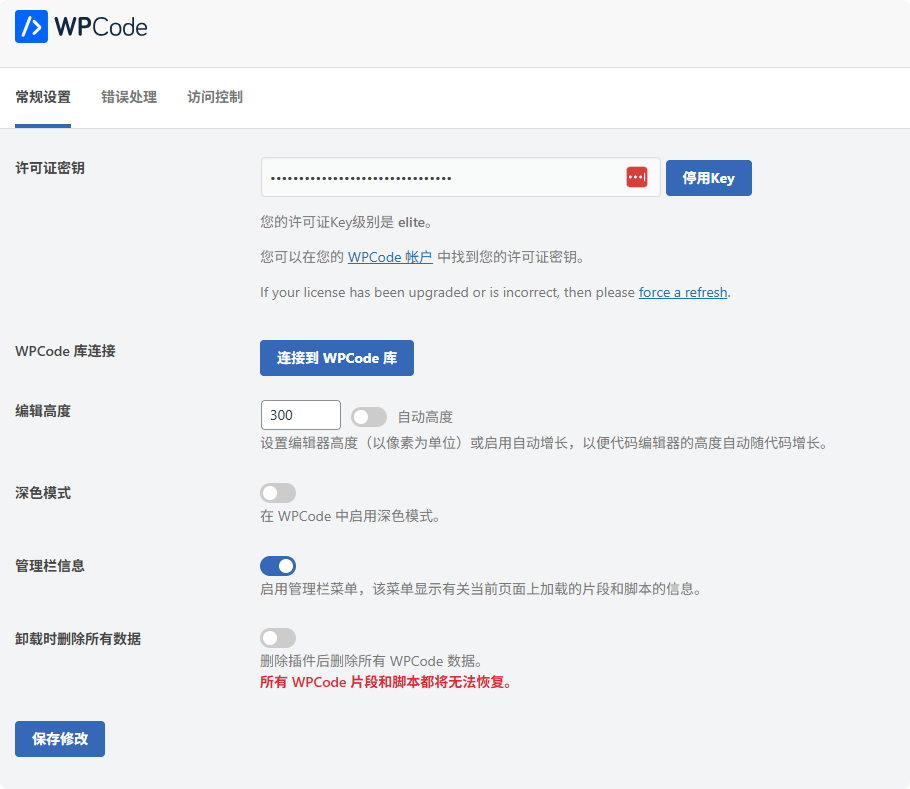Click the editor height field showing 300
The width and height of the screenshot is (910, 789).
pos(301,415)
